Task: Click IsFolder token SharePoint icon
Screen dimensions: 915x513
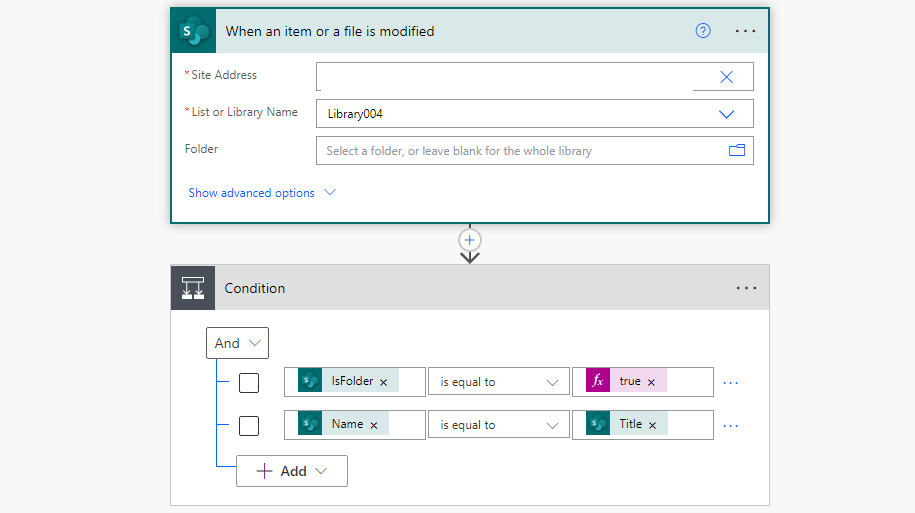Action: (310, 381)
